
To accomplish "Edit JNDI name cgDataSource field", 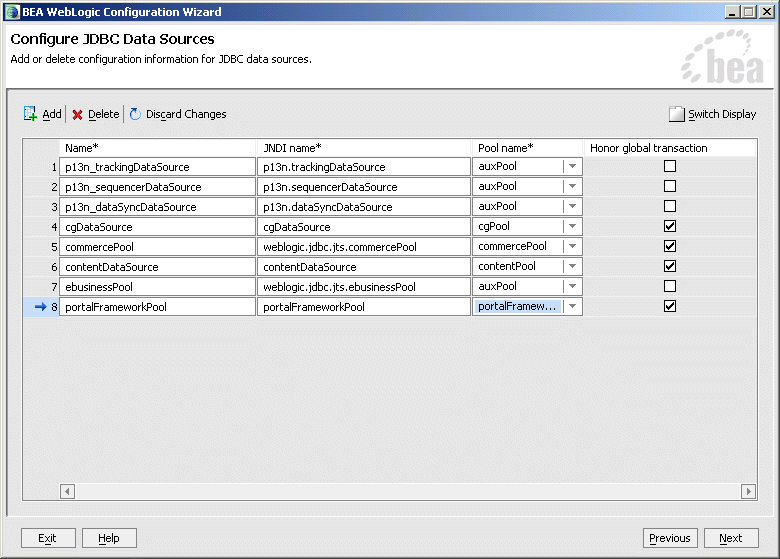I will point(364,227).
